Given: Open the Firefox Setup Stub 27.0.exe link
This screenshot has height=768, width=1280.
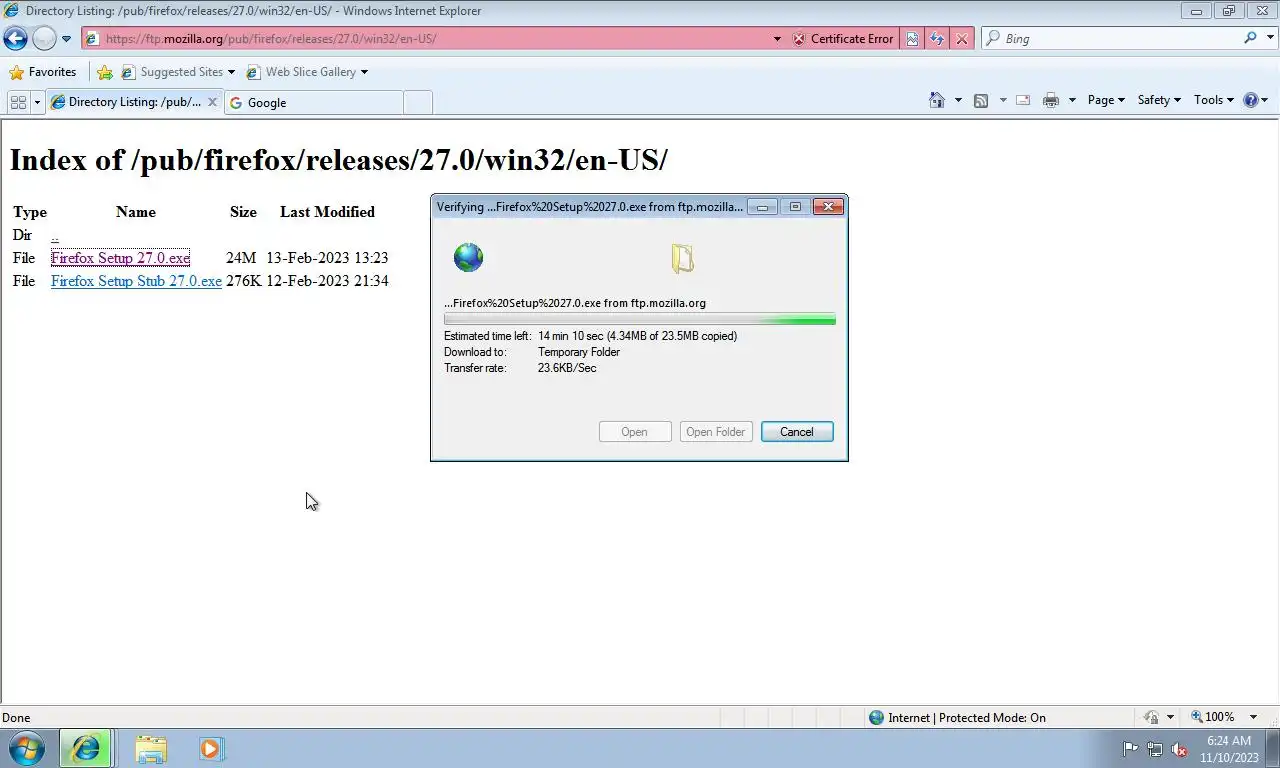Looking at the screenshot, I should [136, 281].
